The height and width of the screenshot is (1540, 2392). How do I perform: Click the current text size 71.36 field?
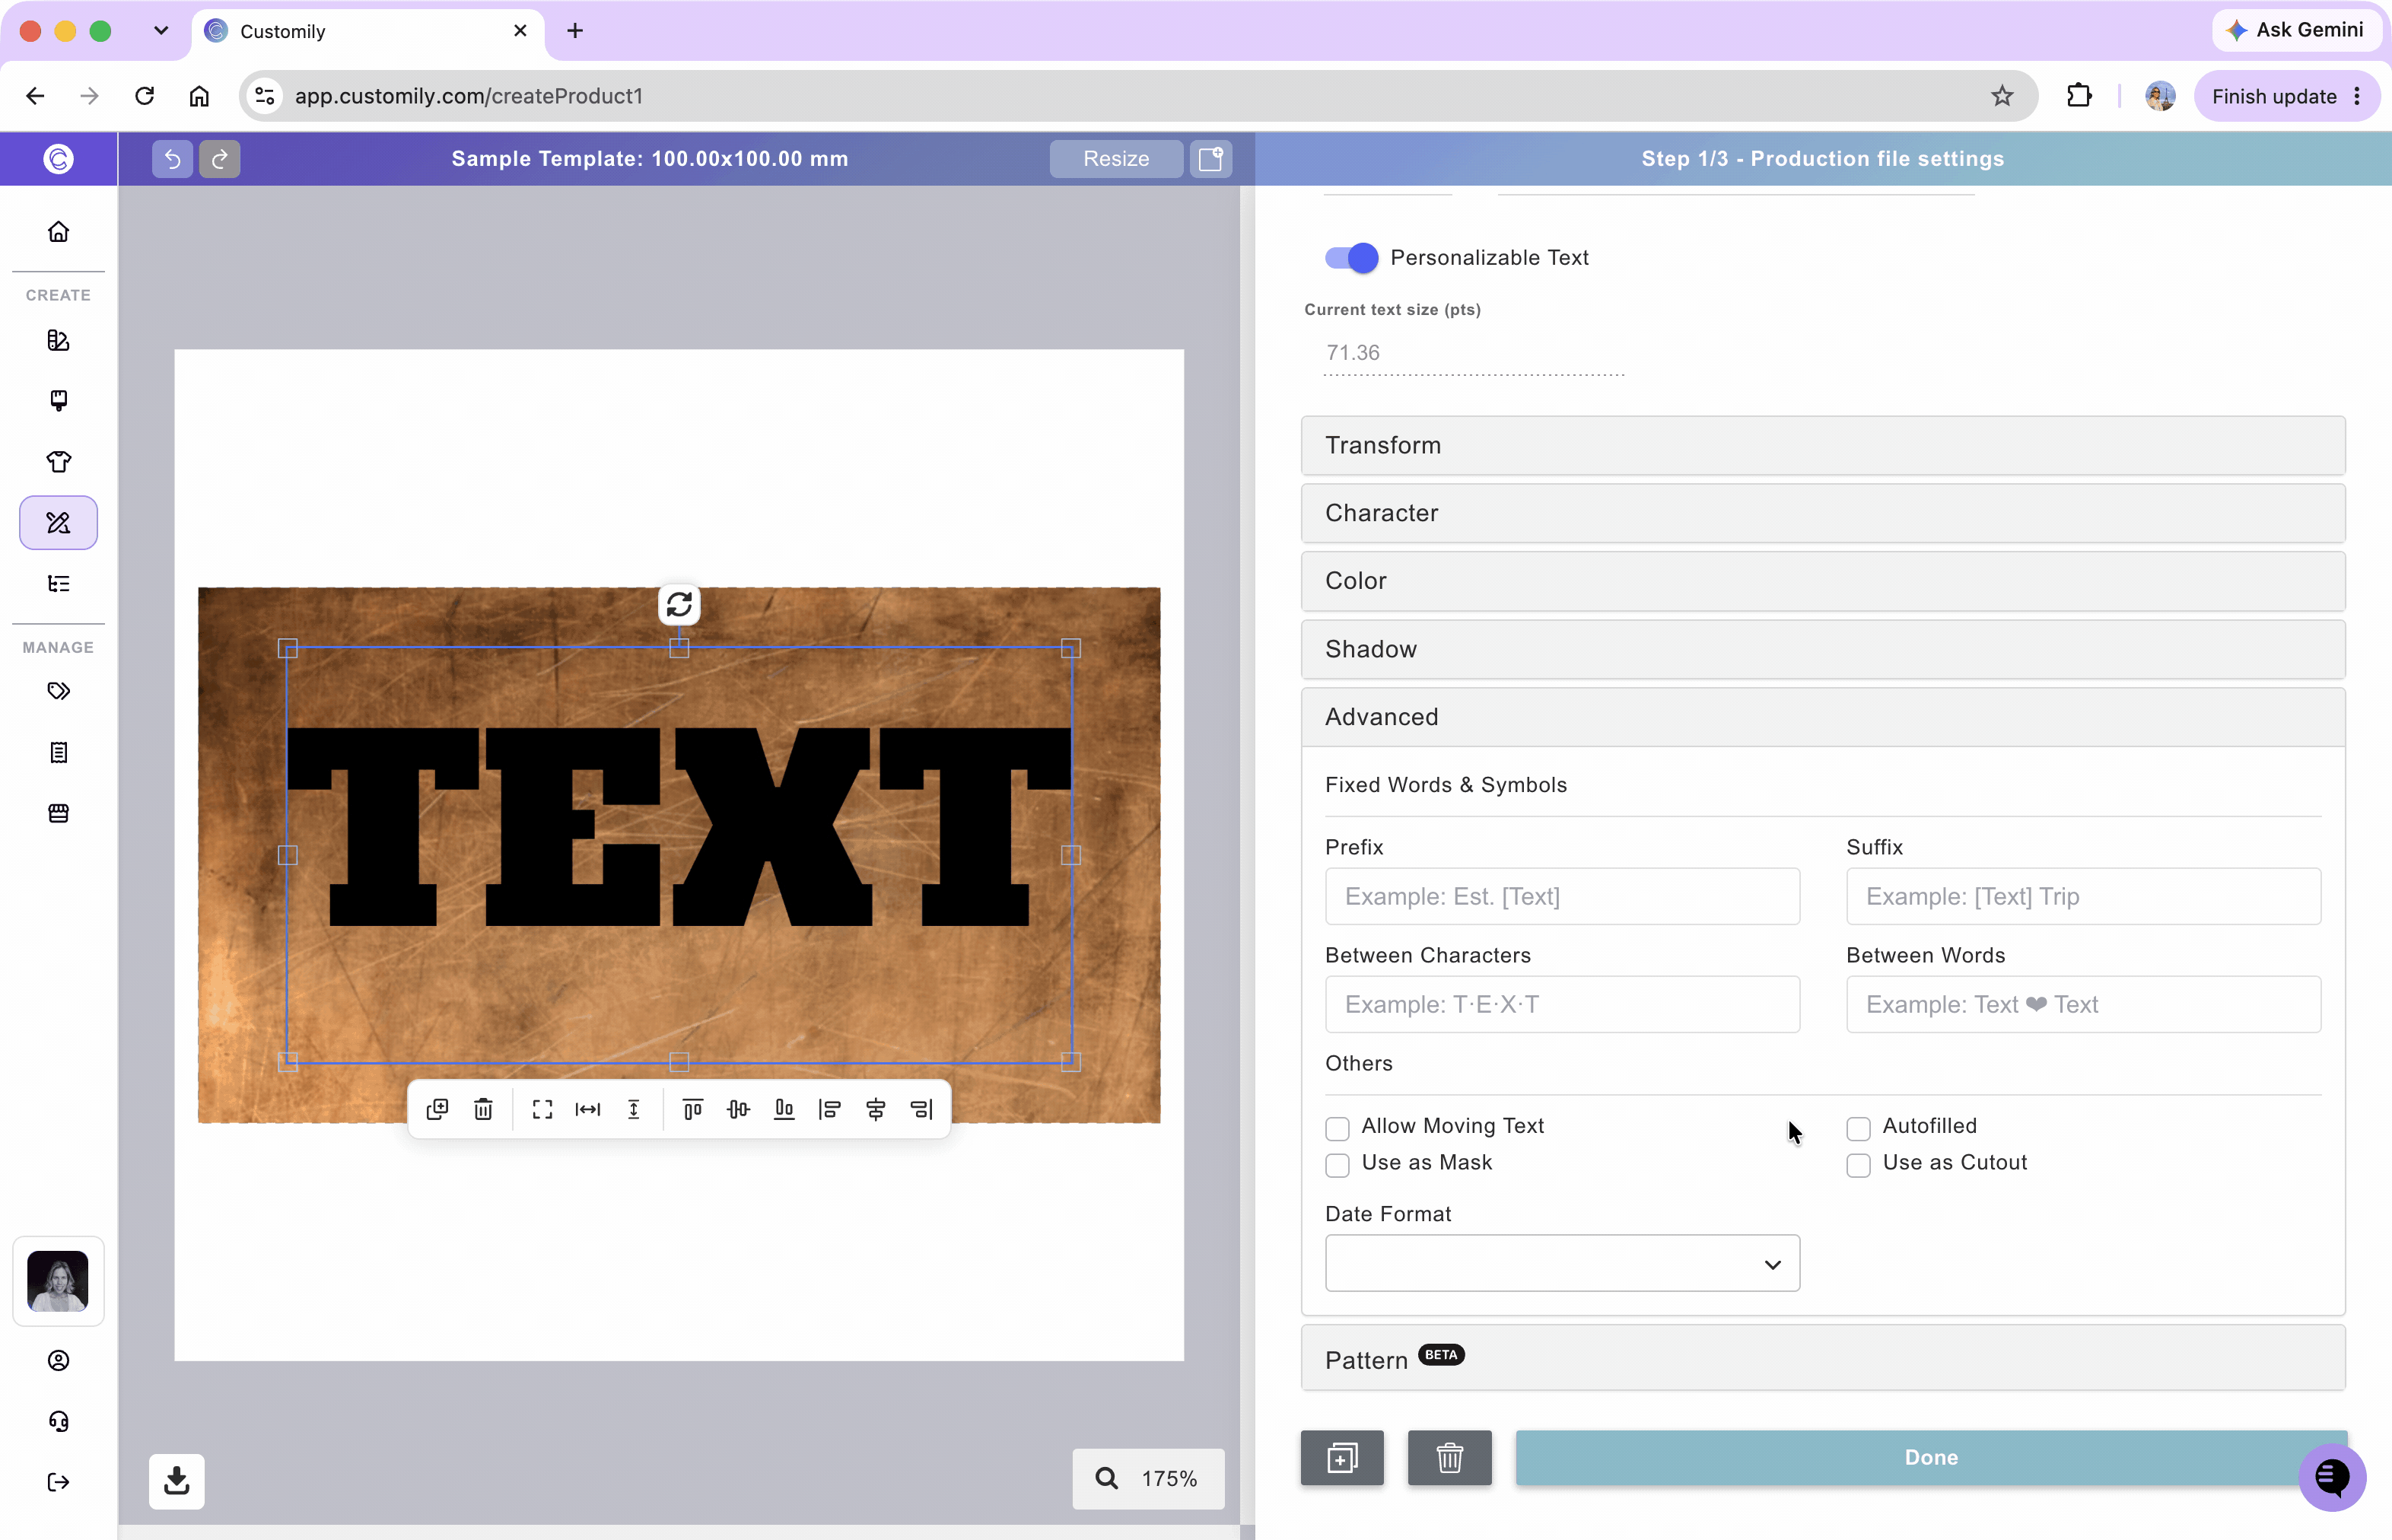click(x=1473, y=353)
